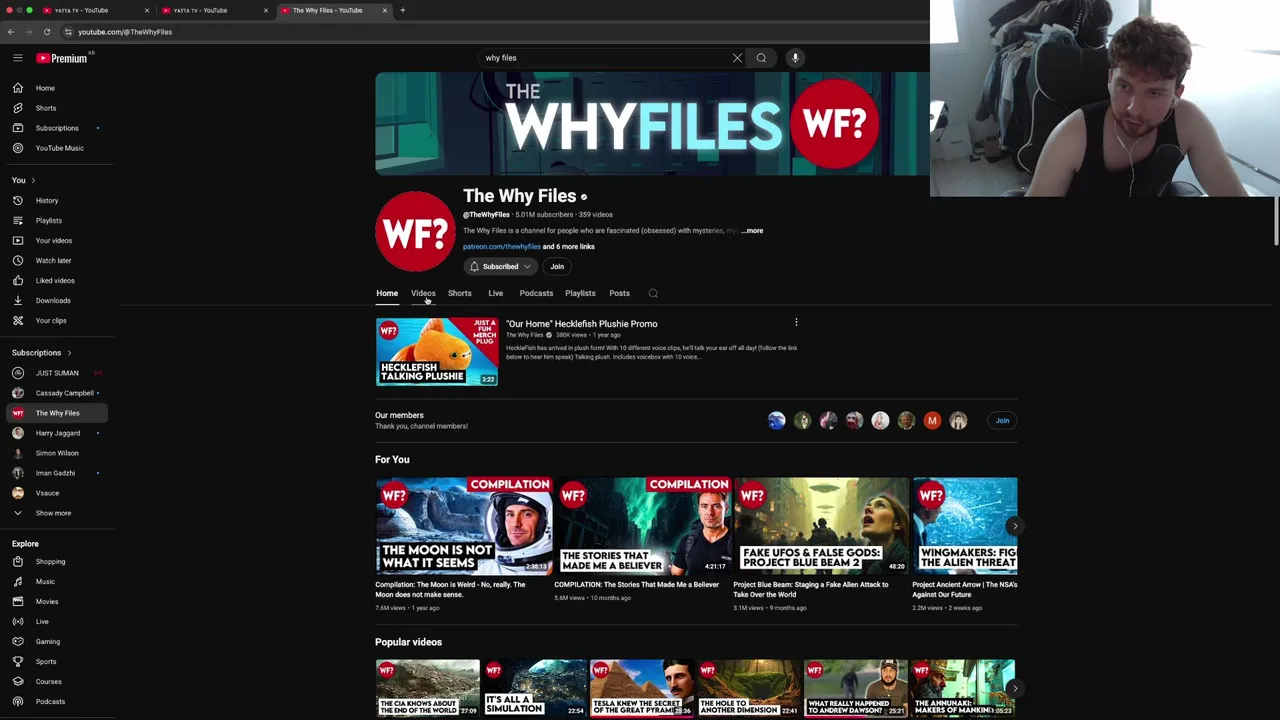Expand the Subscriptions section header
1280x720 pixels.
click(x=41, y=352)
